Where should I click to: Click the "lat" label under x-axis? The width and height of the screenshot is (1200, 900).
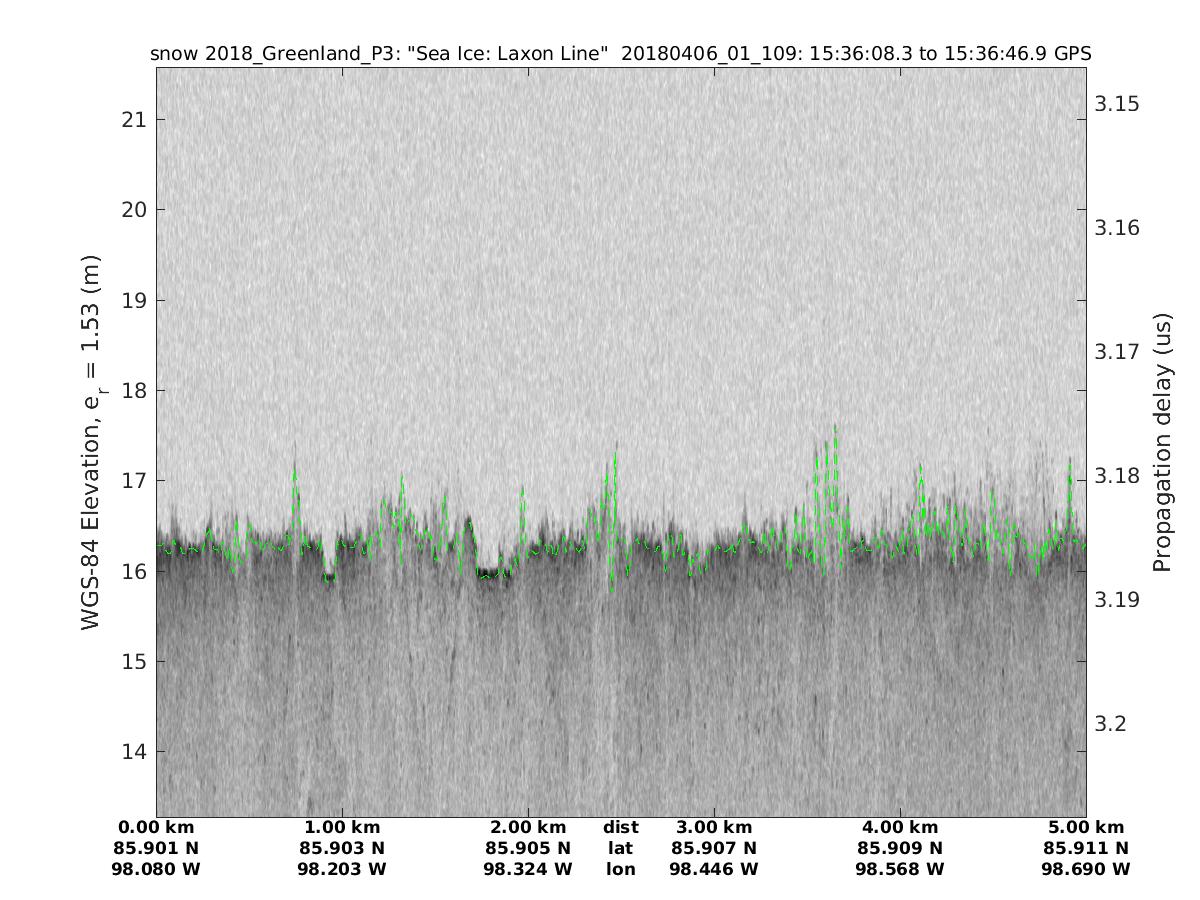point(621,849)
